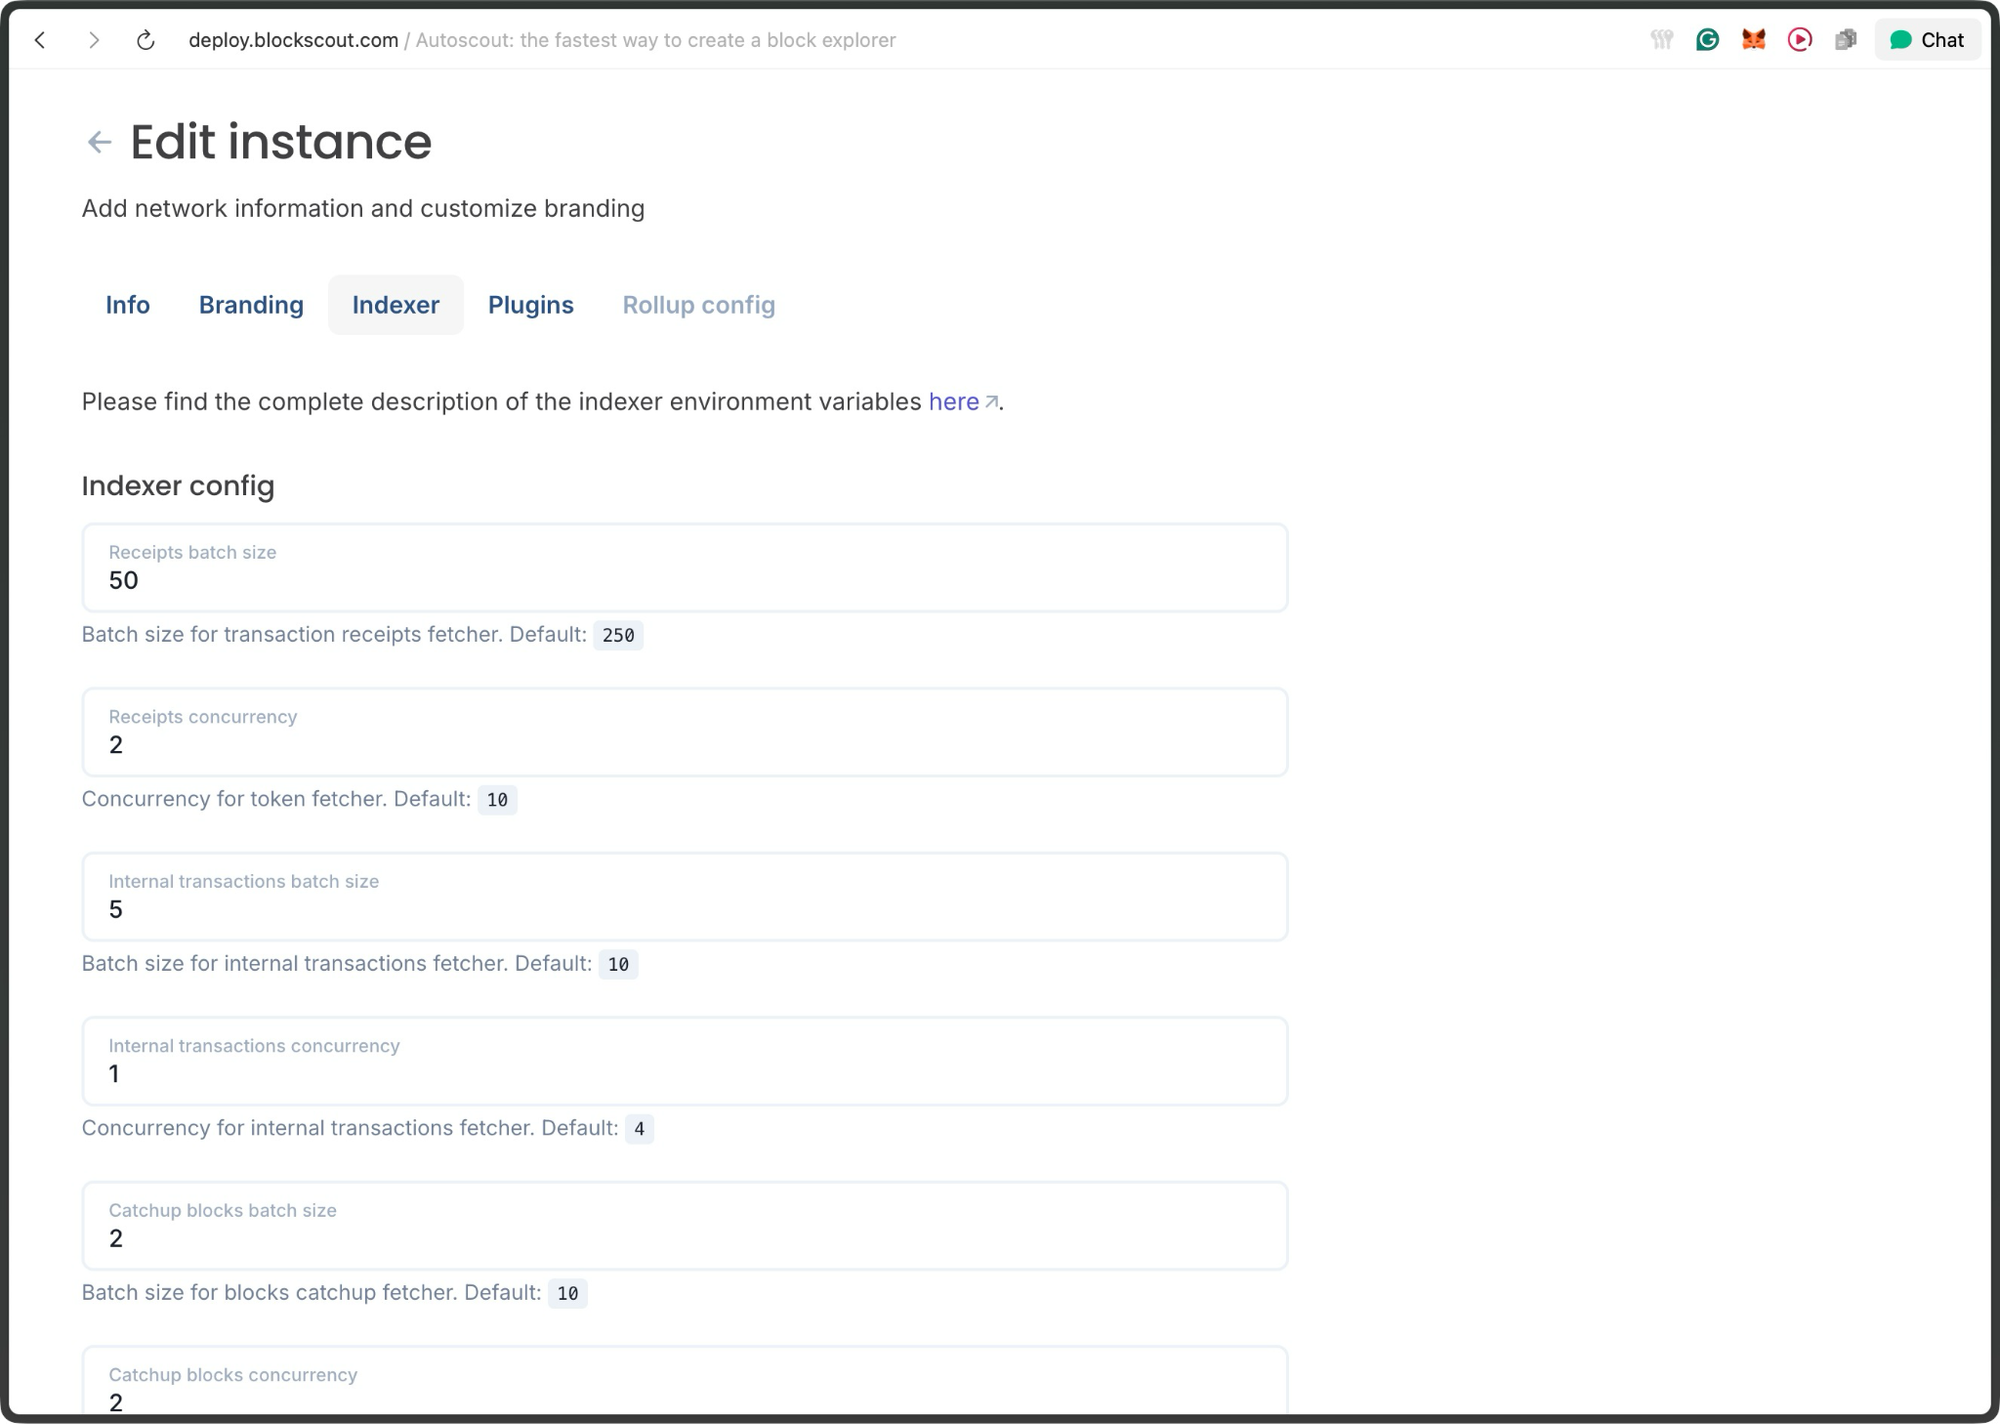
Task: Switch to the Rollup config tab
Action: (699, 305)
